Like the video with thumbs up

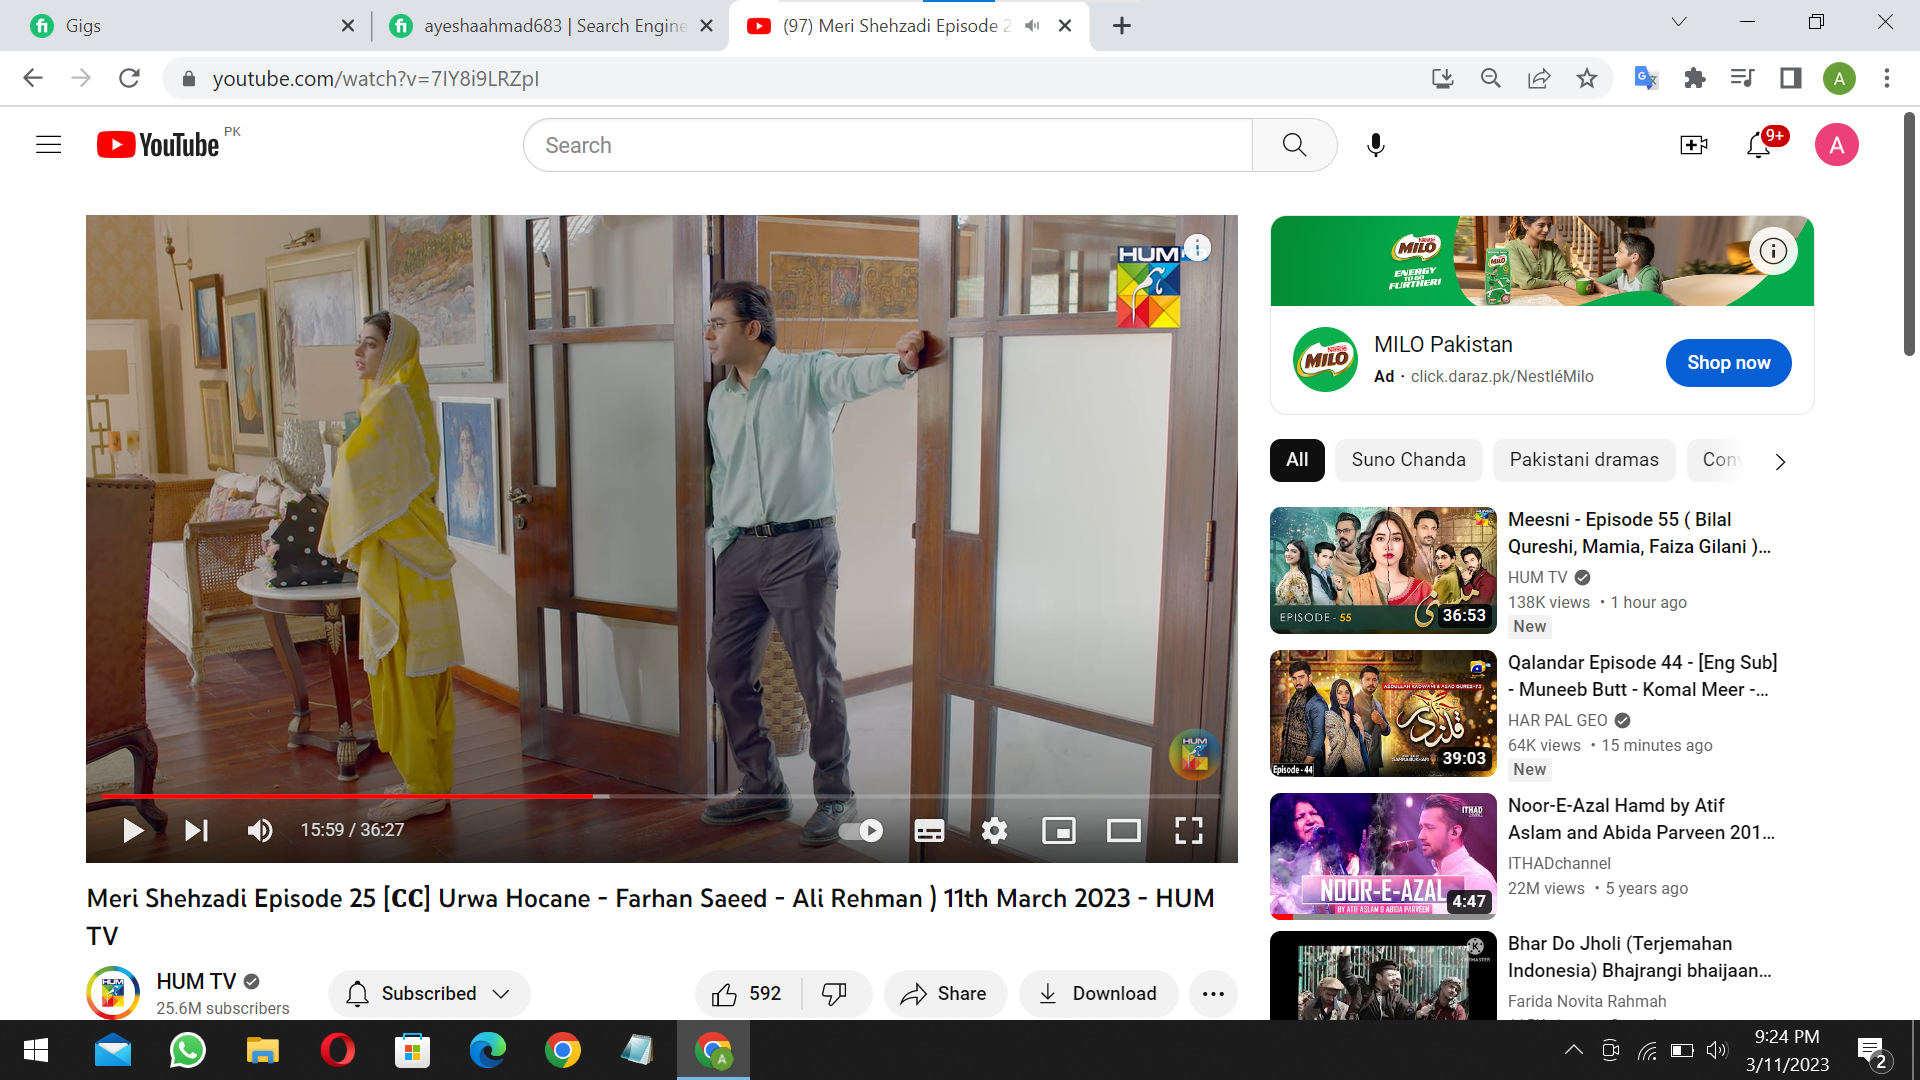(x=746, y=993)
